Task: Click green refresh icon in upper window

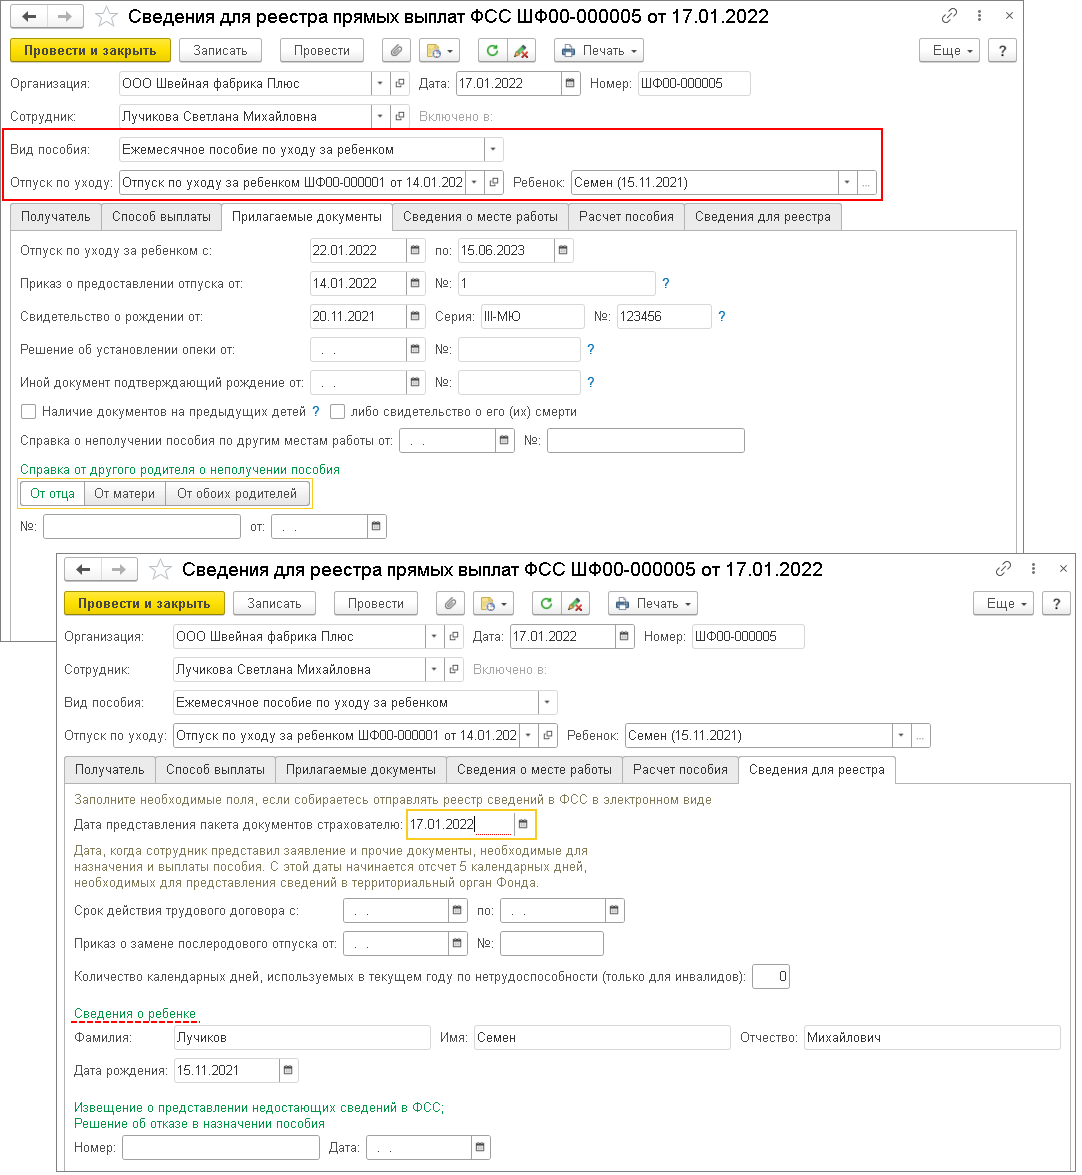Action: pyautogui.click(x=492, y=50)
